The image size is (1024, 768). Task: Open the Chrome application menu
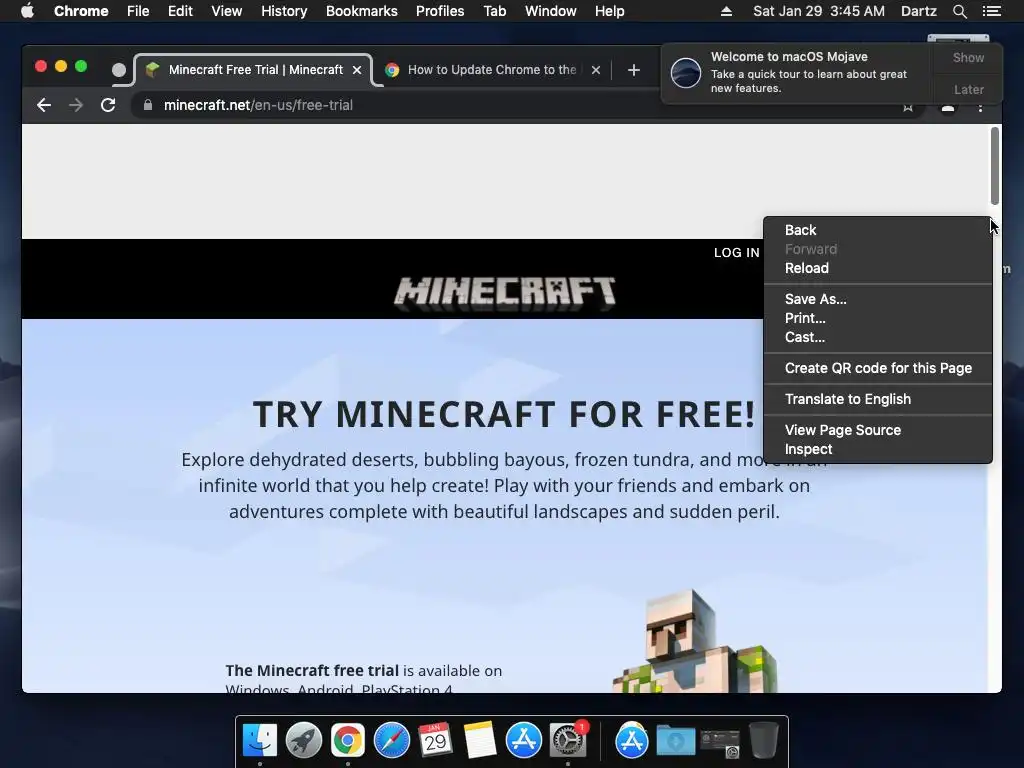click(81, 11)
